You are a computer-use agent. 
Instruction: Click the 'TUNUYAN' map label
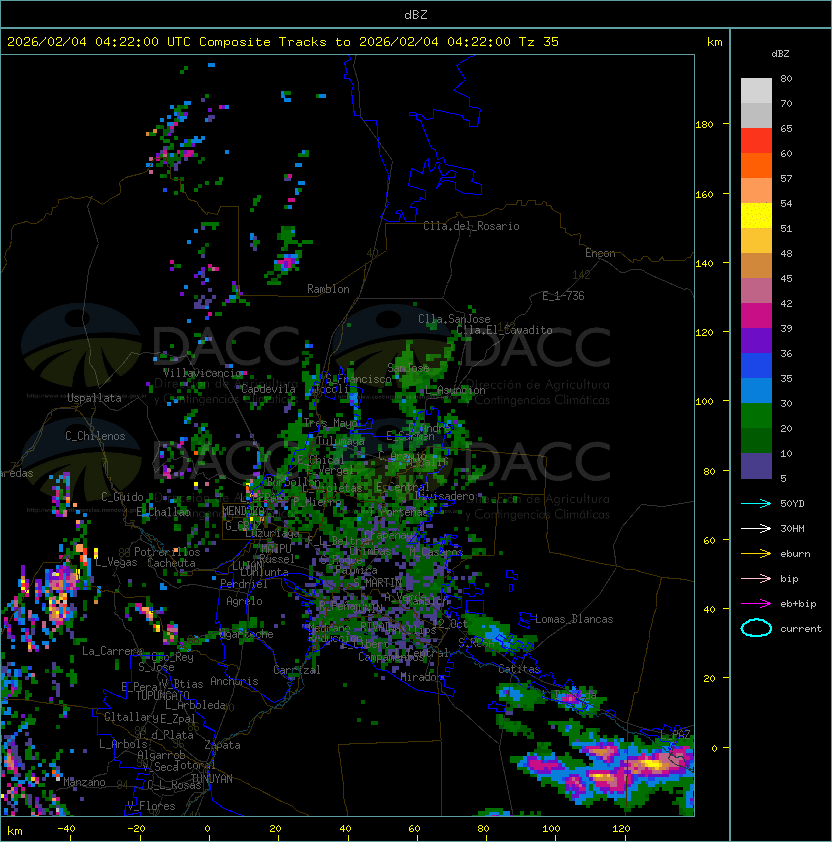(x=212, y=779)
